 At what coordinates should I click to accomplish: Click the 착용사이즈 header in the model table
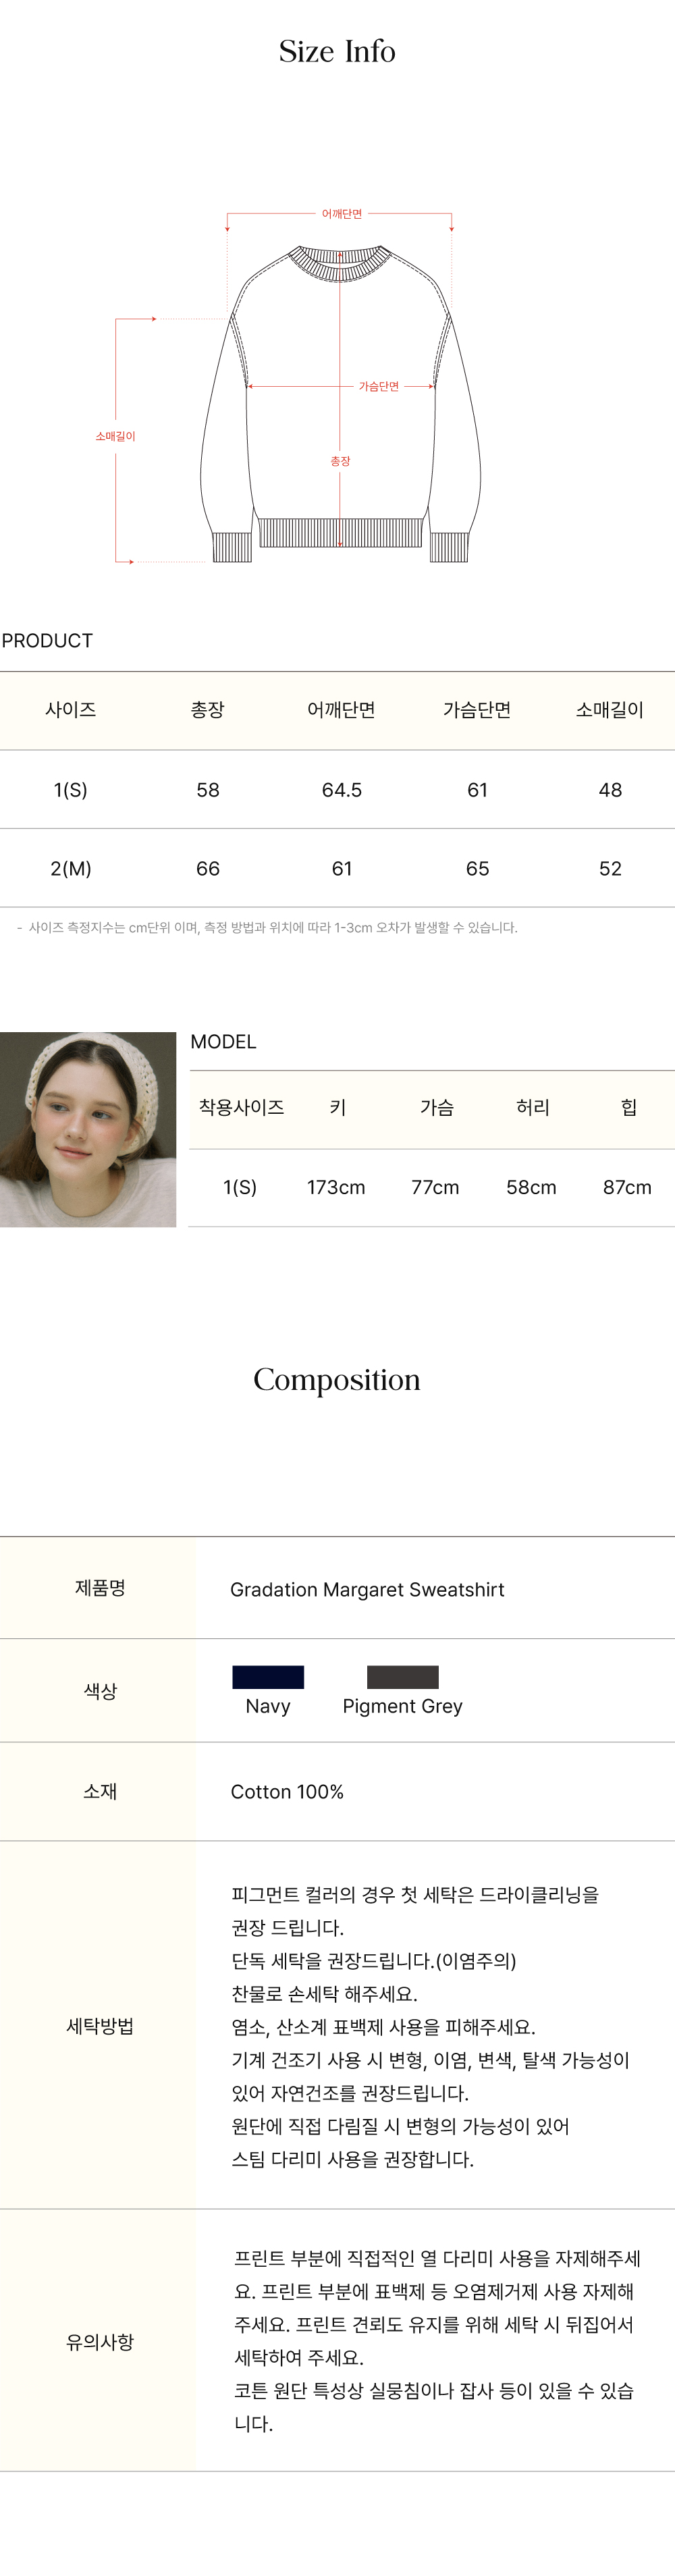tap(241, 1107)
